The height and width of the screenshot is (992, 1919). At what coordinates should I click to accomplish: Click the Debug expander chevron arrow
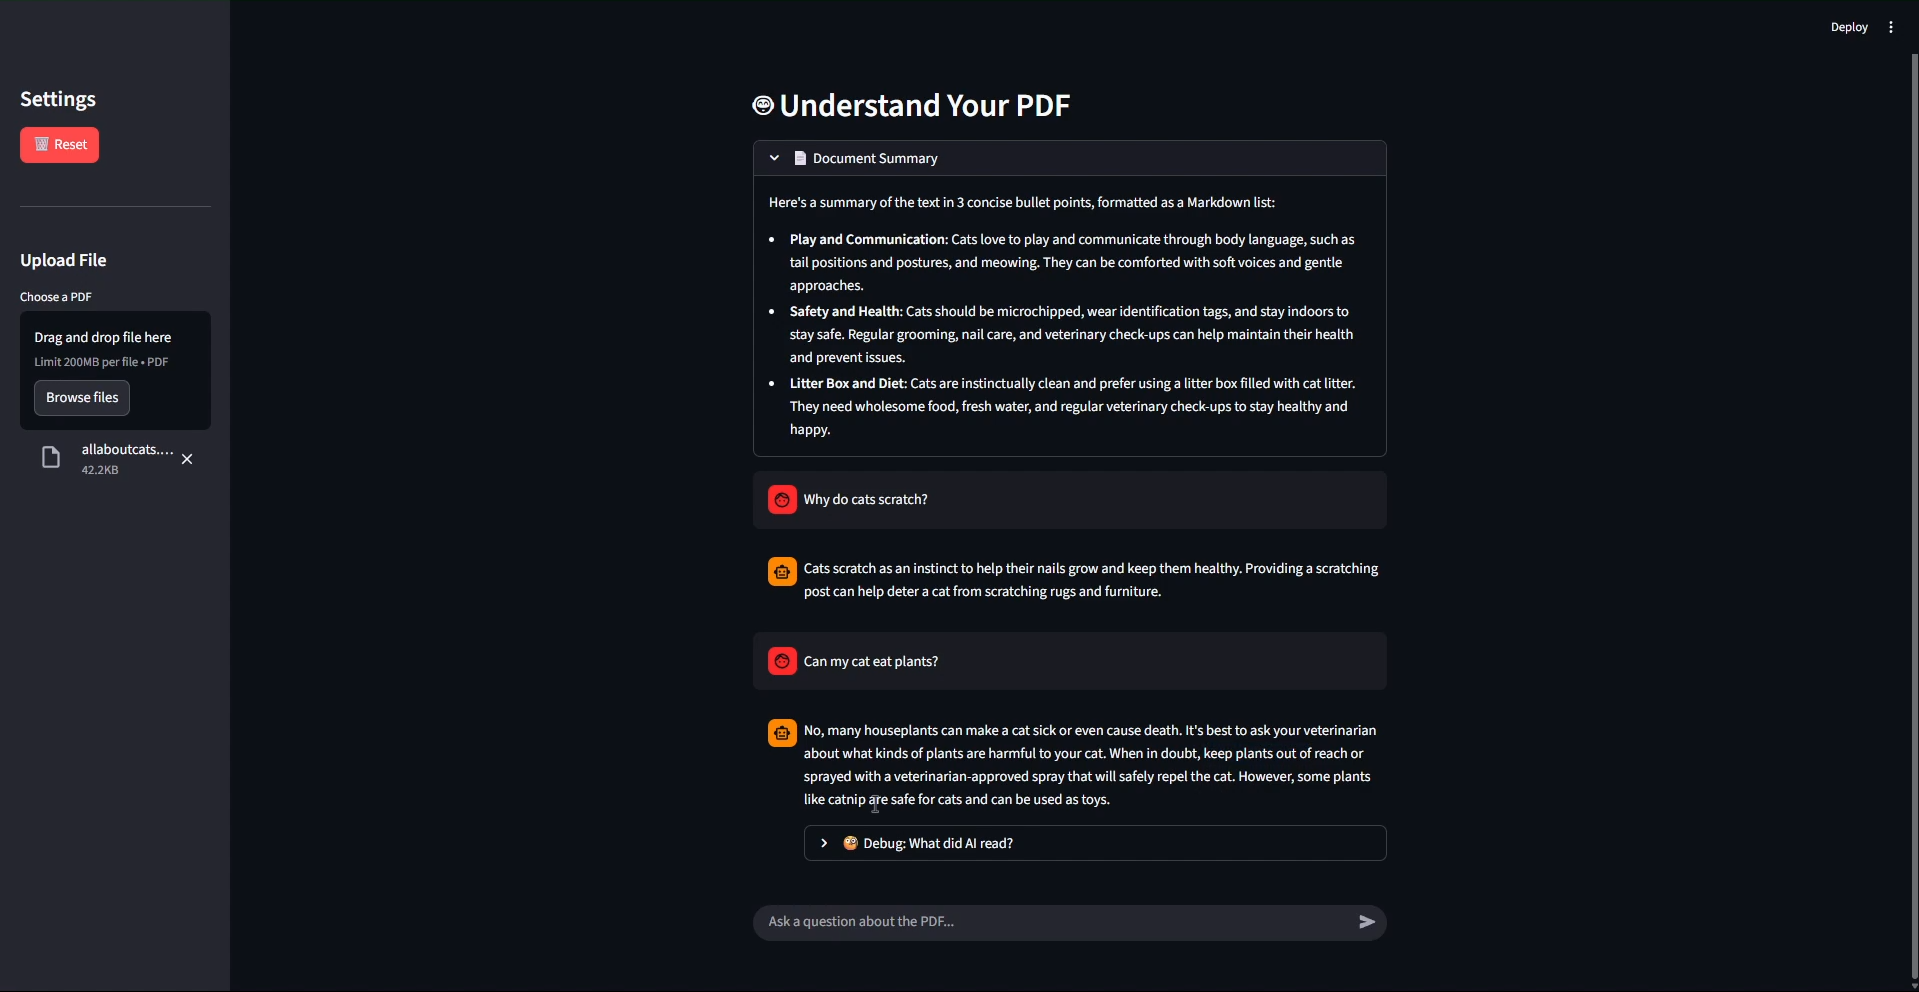coord(824,843)
